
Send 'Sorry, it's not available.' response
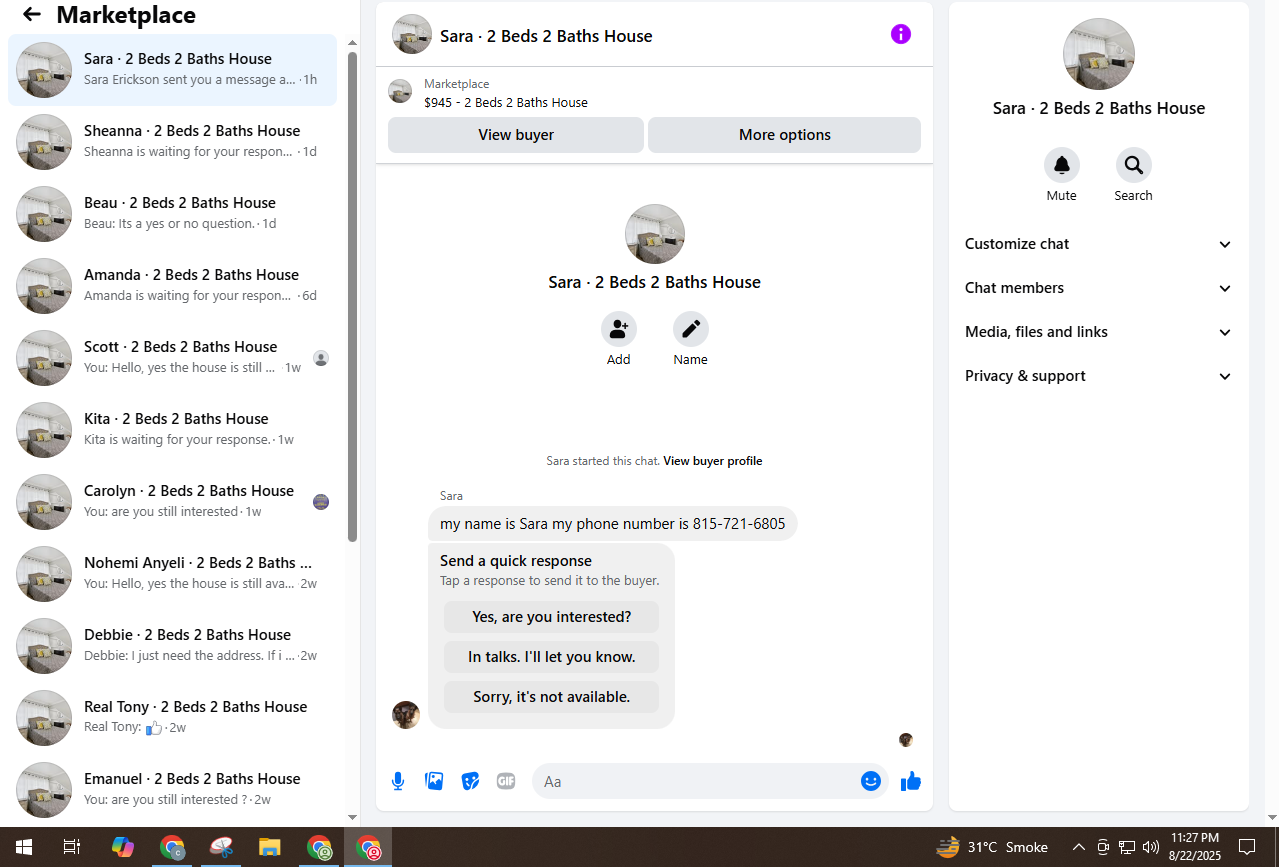coord(552,697)
